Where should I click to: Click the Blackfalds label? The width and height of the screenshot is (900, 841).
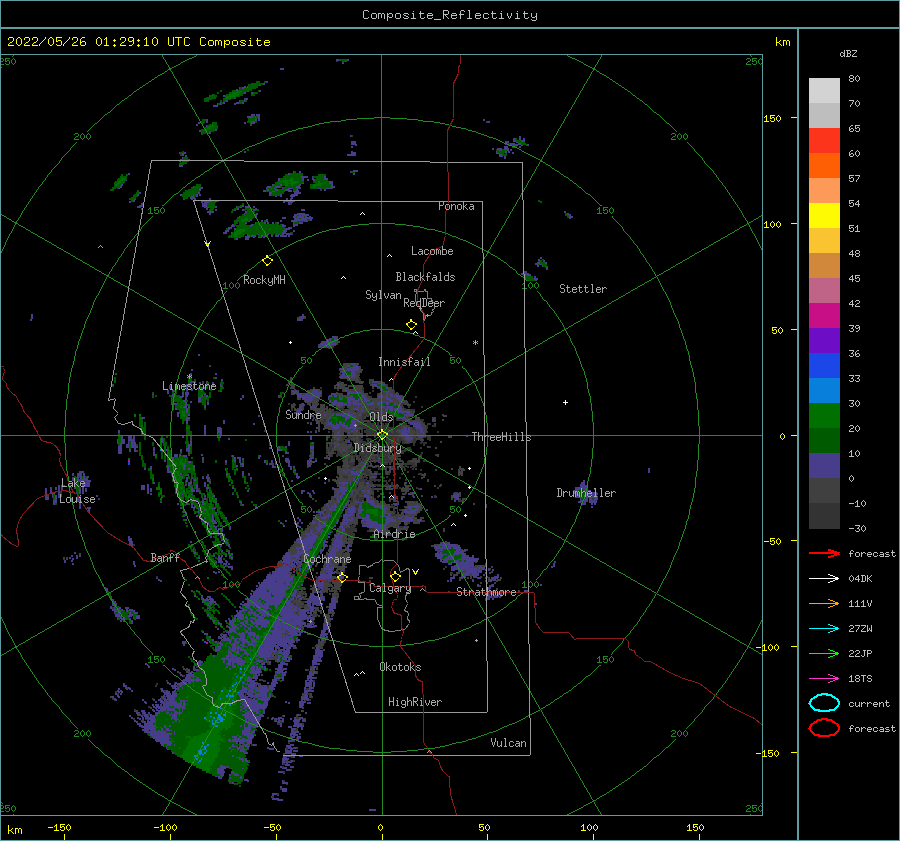425,277
